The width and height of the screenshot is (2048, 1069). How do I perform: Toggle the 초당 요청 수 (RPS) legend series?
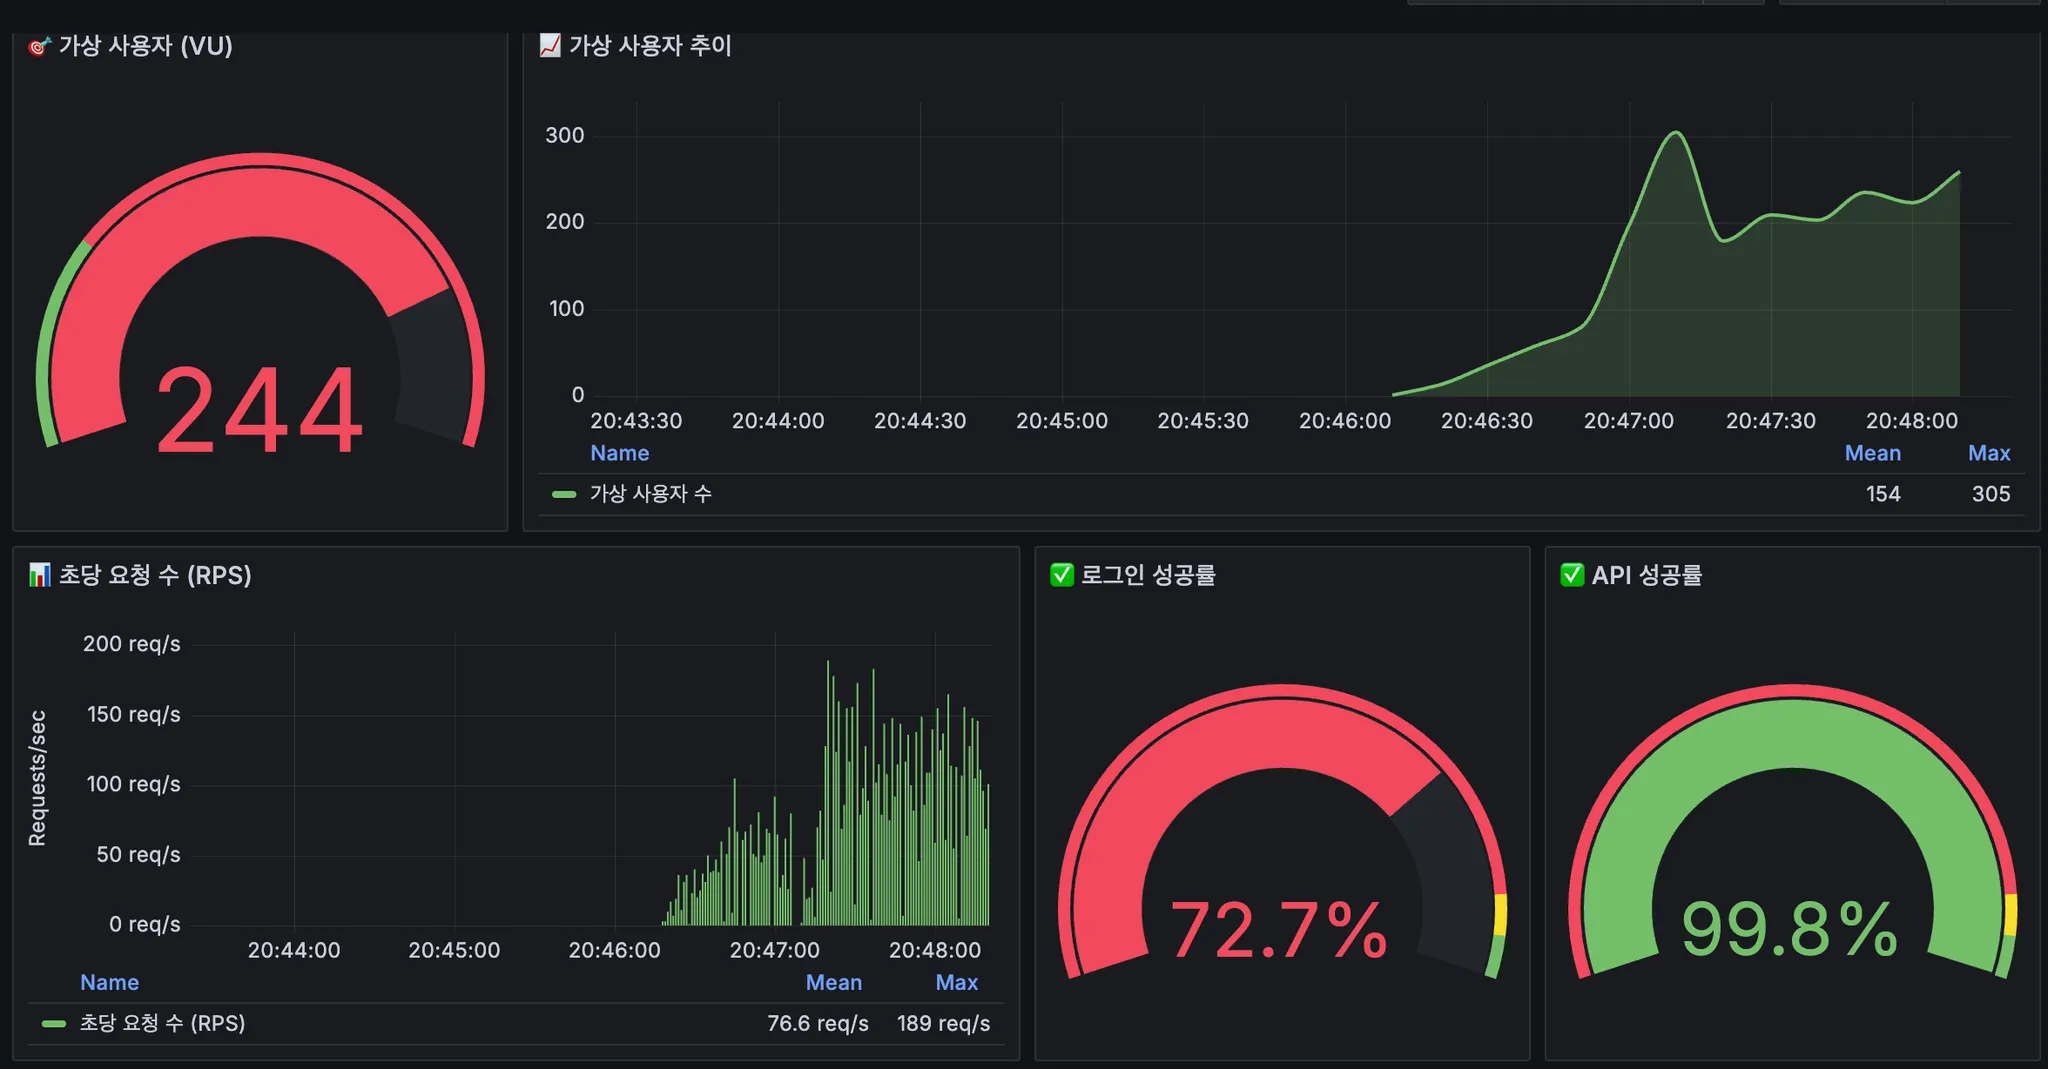pyautogui.click(x=162, y=1023)
